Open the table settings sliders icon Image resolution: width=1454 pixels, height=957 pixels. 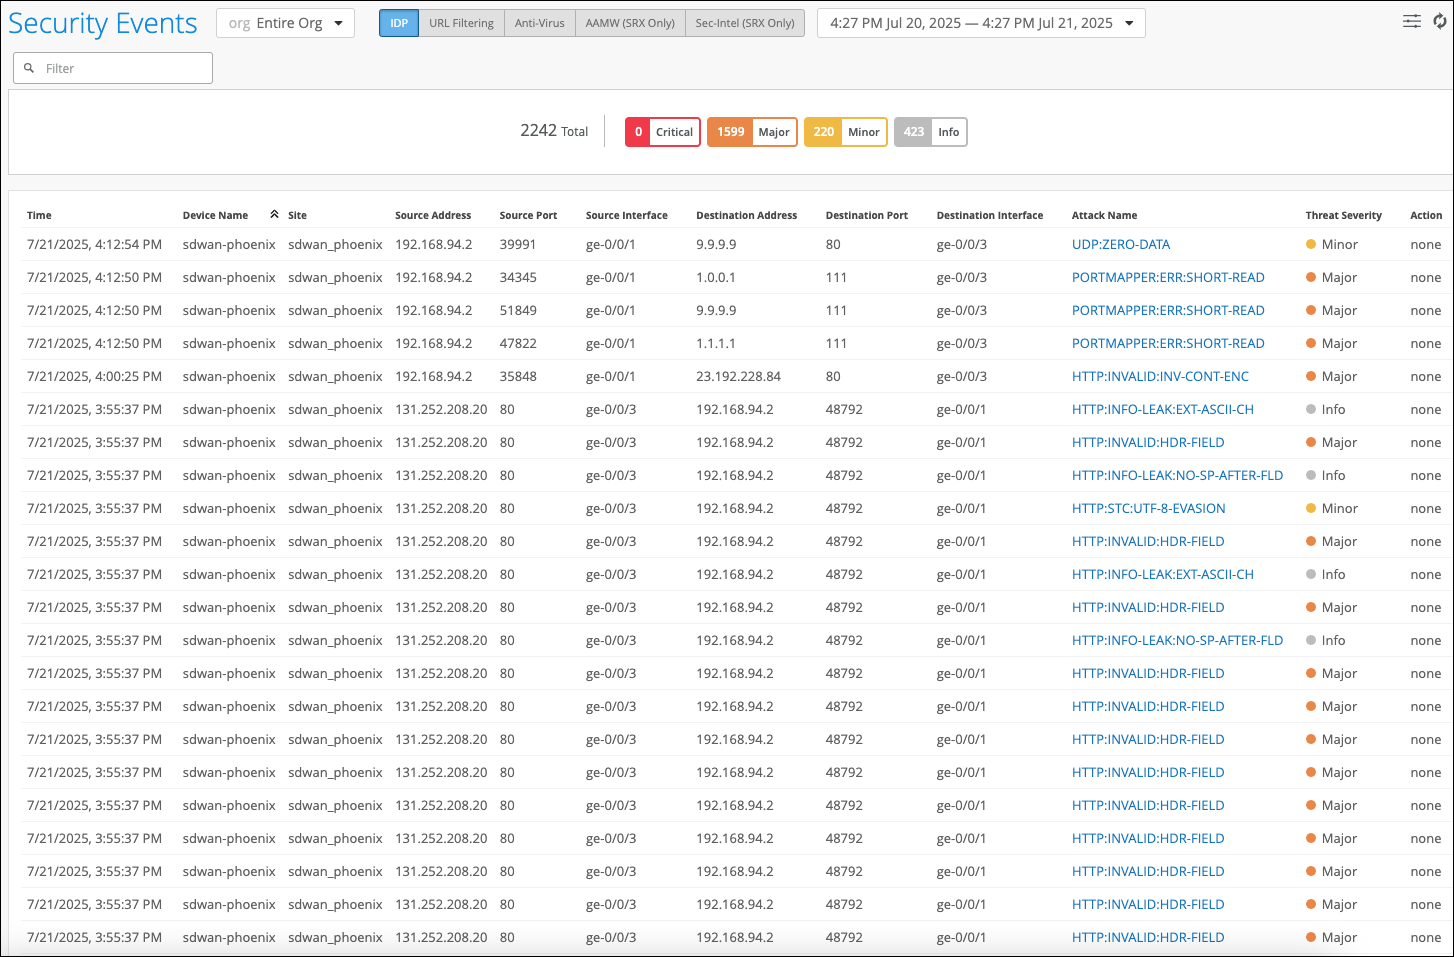coord(1411,21)
